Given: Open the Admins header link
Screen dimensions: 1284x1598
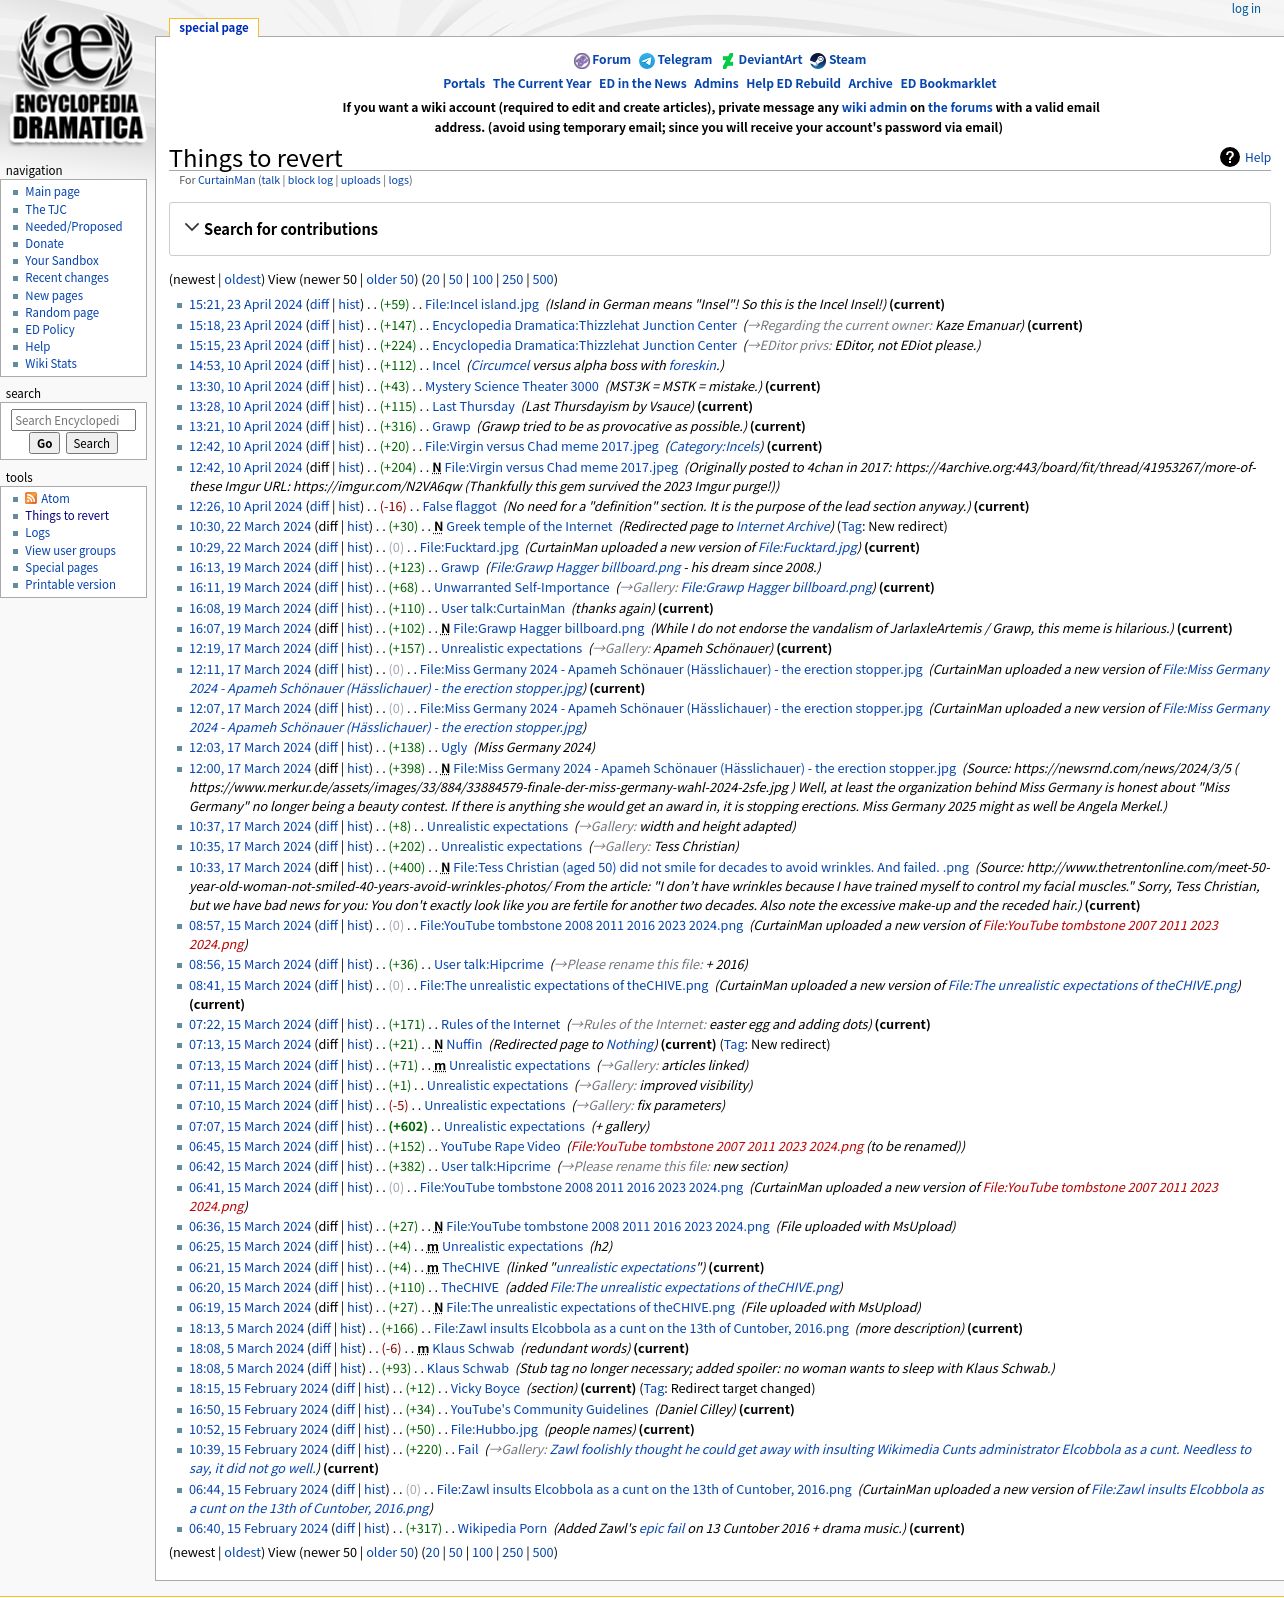Looking at the screenshot, I should tap(716, 84).
